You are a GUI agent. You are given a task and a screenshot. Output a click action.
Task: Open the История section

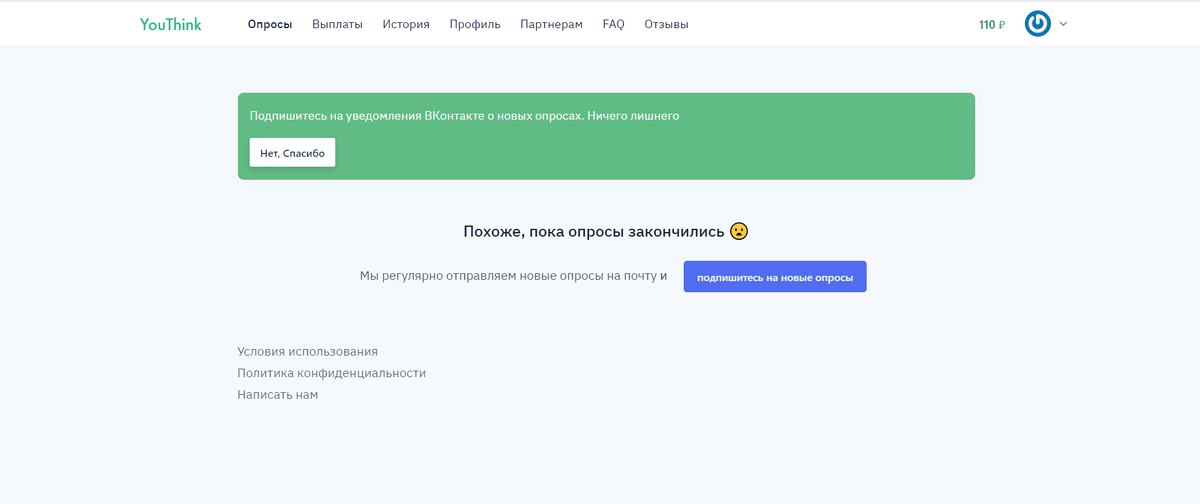[406, 24]
